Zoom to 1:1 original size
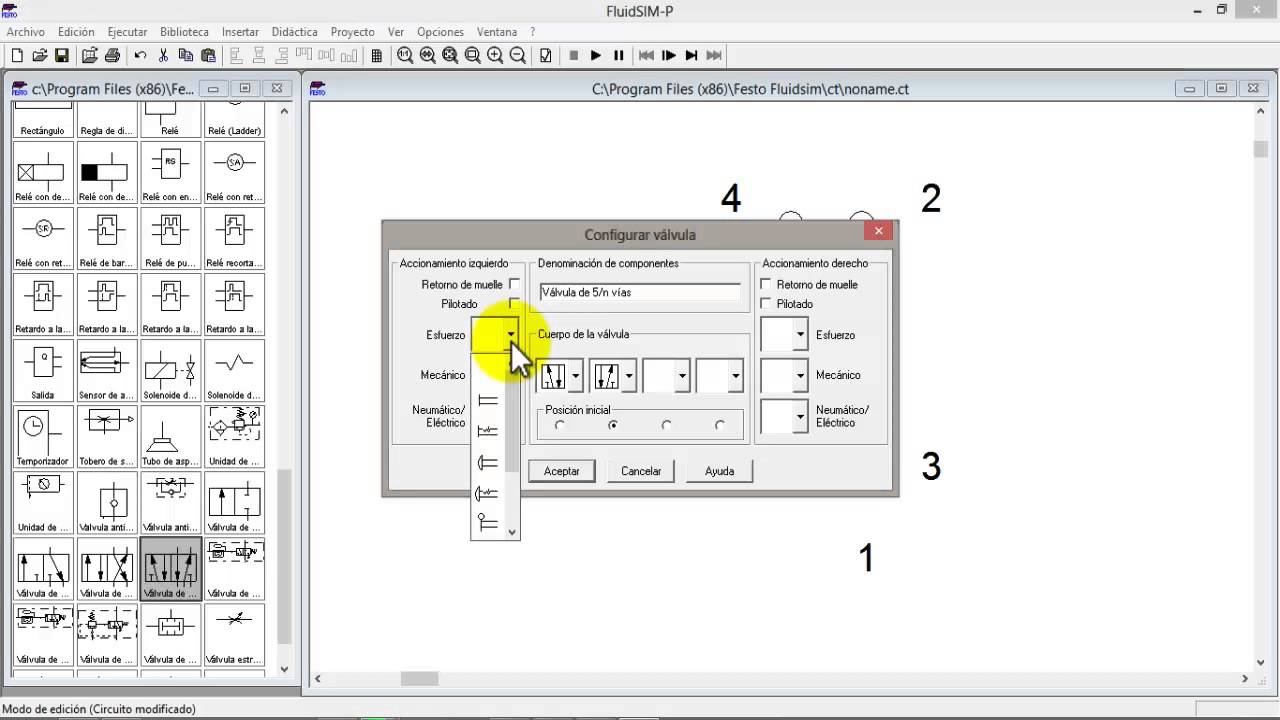 [405, 56]
